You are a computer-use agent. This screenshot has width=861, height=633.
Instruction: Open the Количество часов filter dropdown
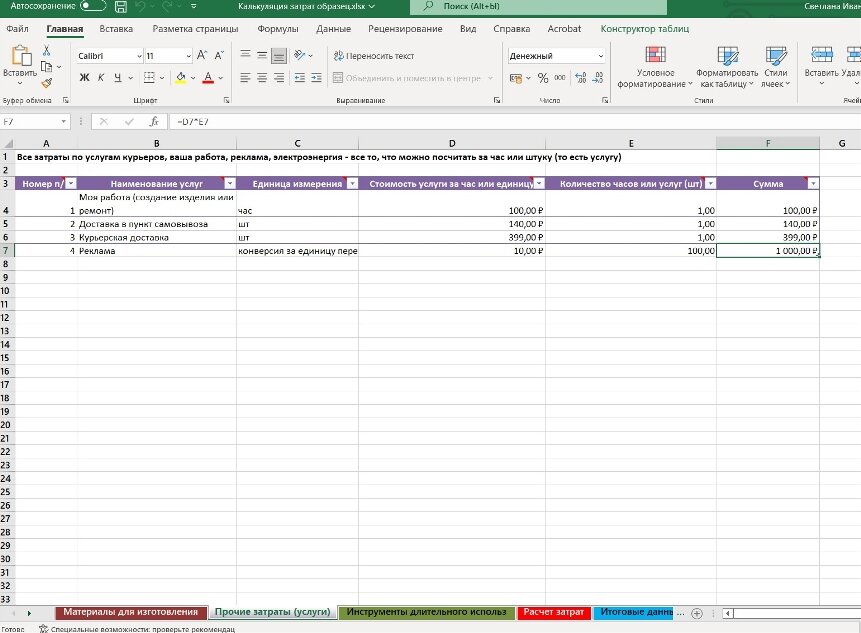coord(711,184)
